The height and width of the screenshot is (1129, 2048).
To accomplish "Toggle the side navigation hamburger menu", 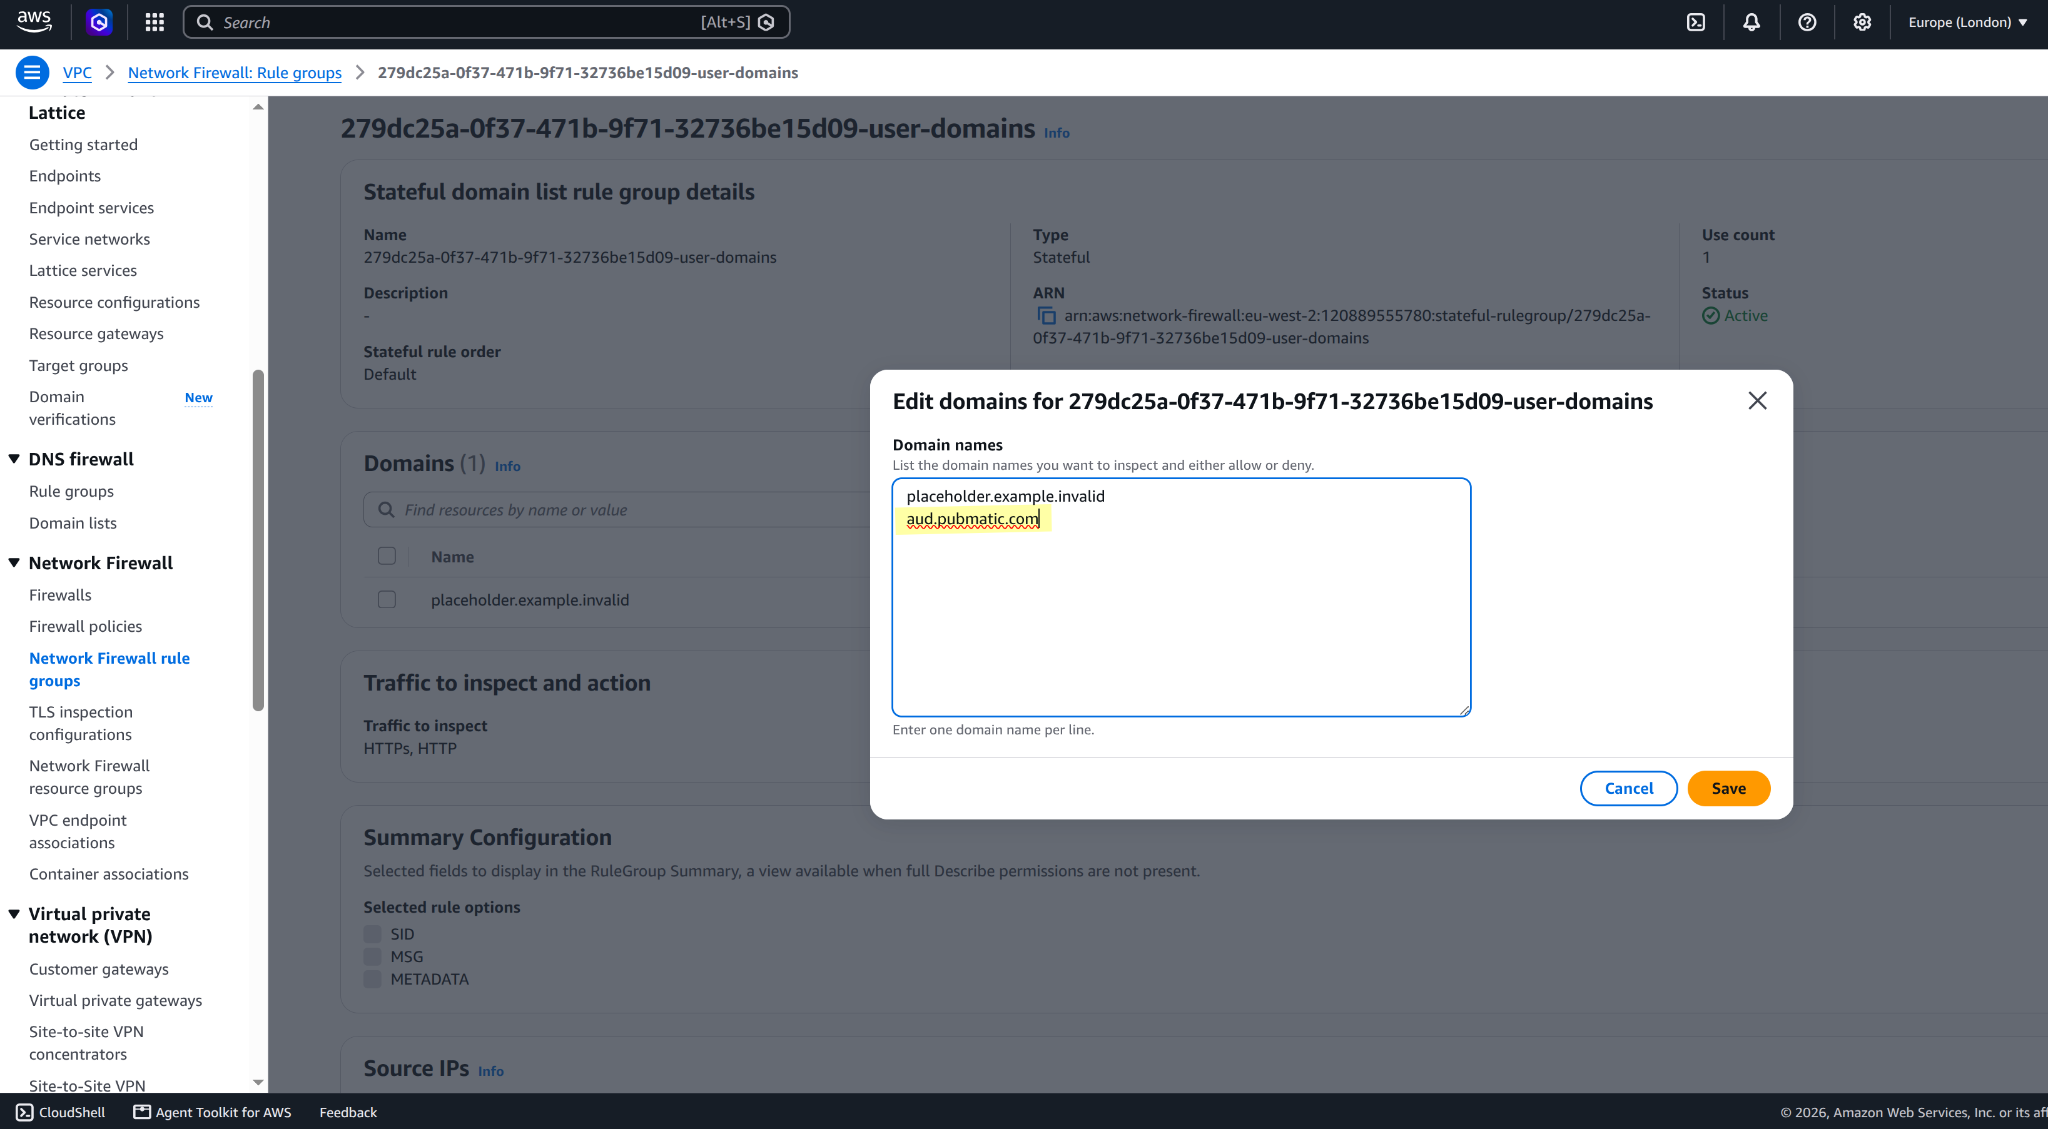I will click(x=32, y=72).
